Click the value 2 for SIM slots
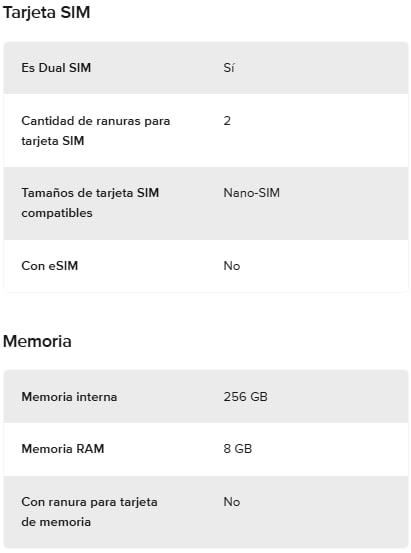 point(227,121)
